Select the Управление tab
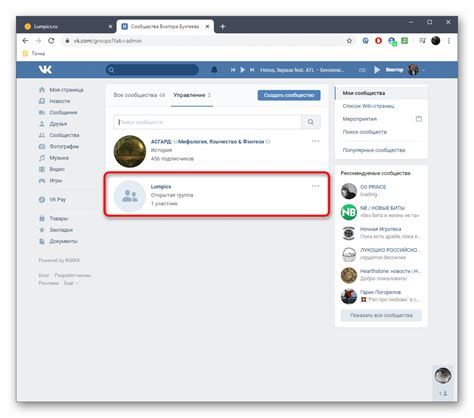 pyautogui.click(x=192, y=95)
